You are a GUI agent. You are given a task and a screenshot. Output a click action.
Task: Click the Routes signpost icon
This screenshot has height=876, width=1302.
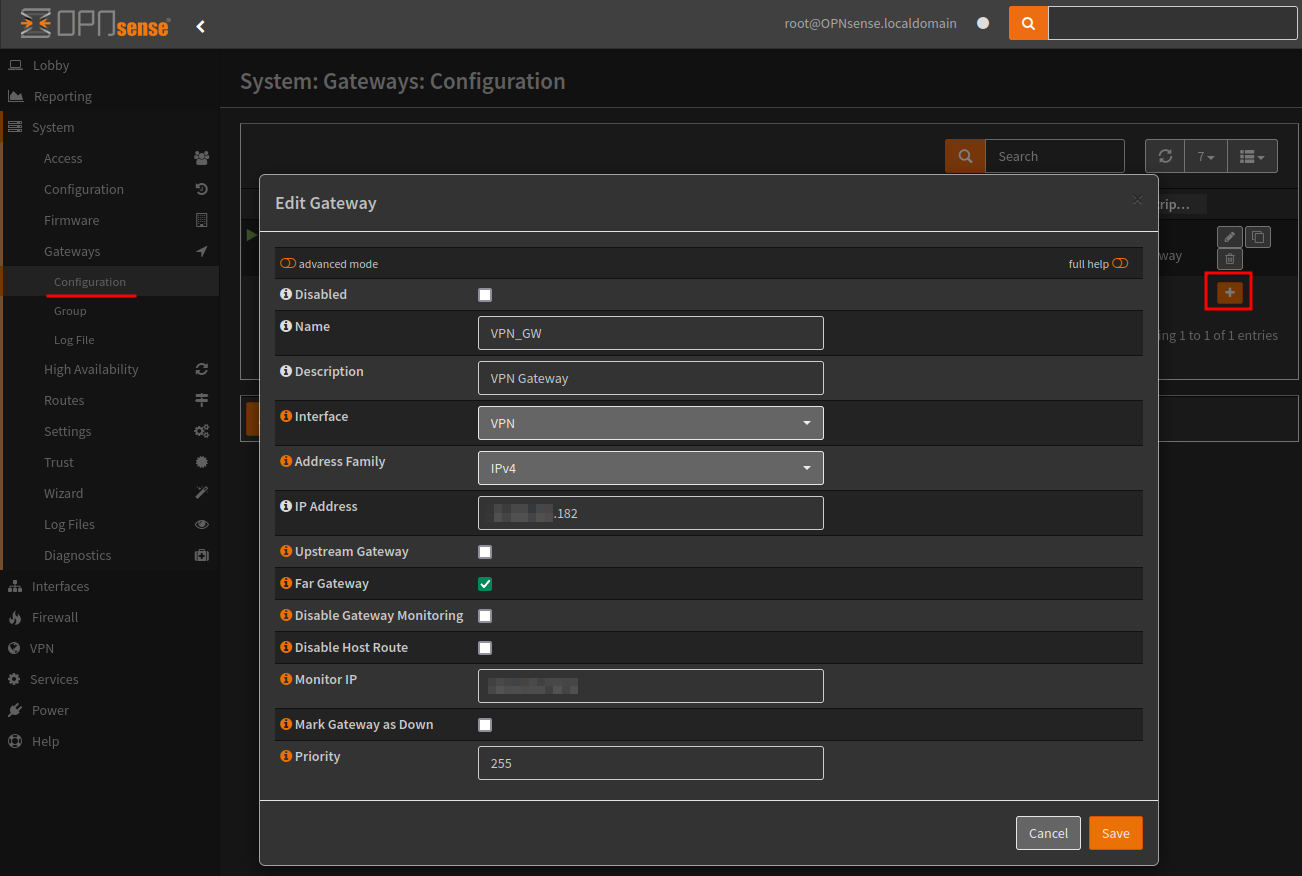click(x=201, y=400)
